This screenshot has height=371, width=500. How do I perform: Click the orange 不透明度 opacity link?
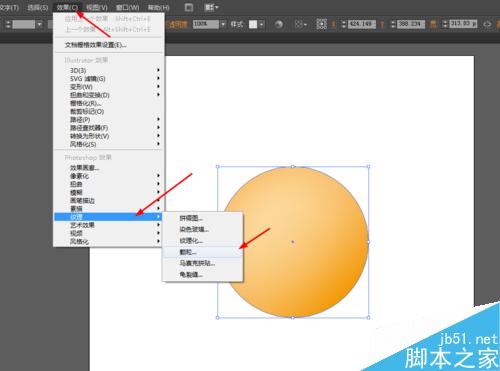(176, 24)
